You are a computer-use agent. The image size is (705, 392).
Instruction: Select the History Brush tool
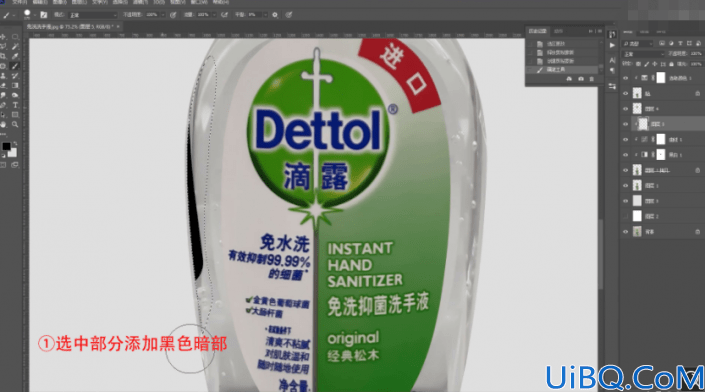[x=15, y=76]
